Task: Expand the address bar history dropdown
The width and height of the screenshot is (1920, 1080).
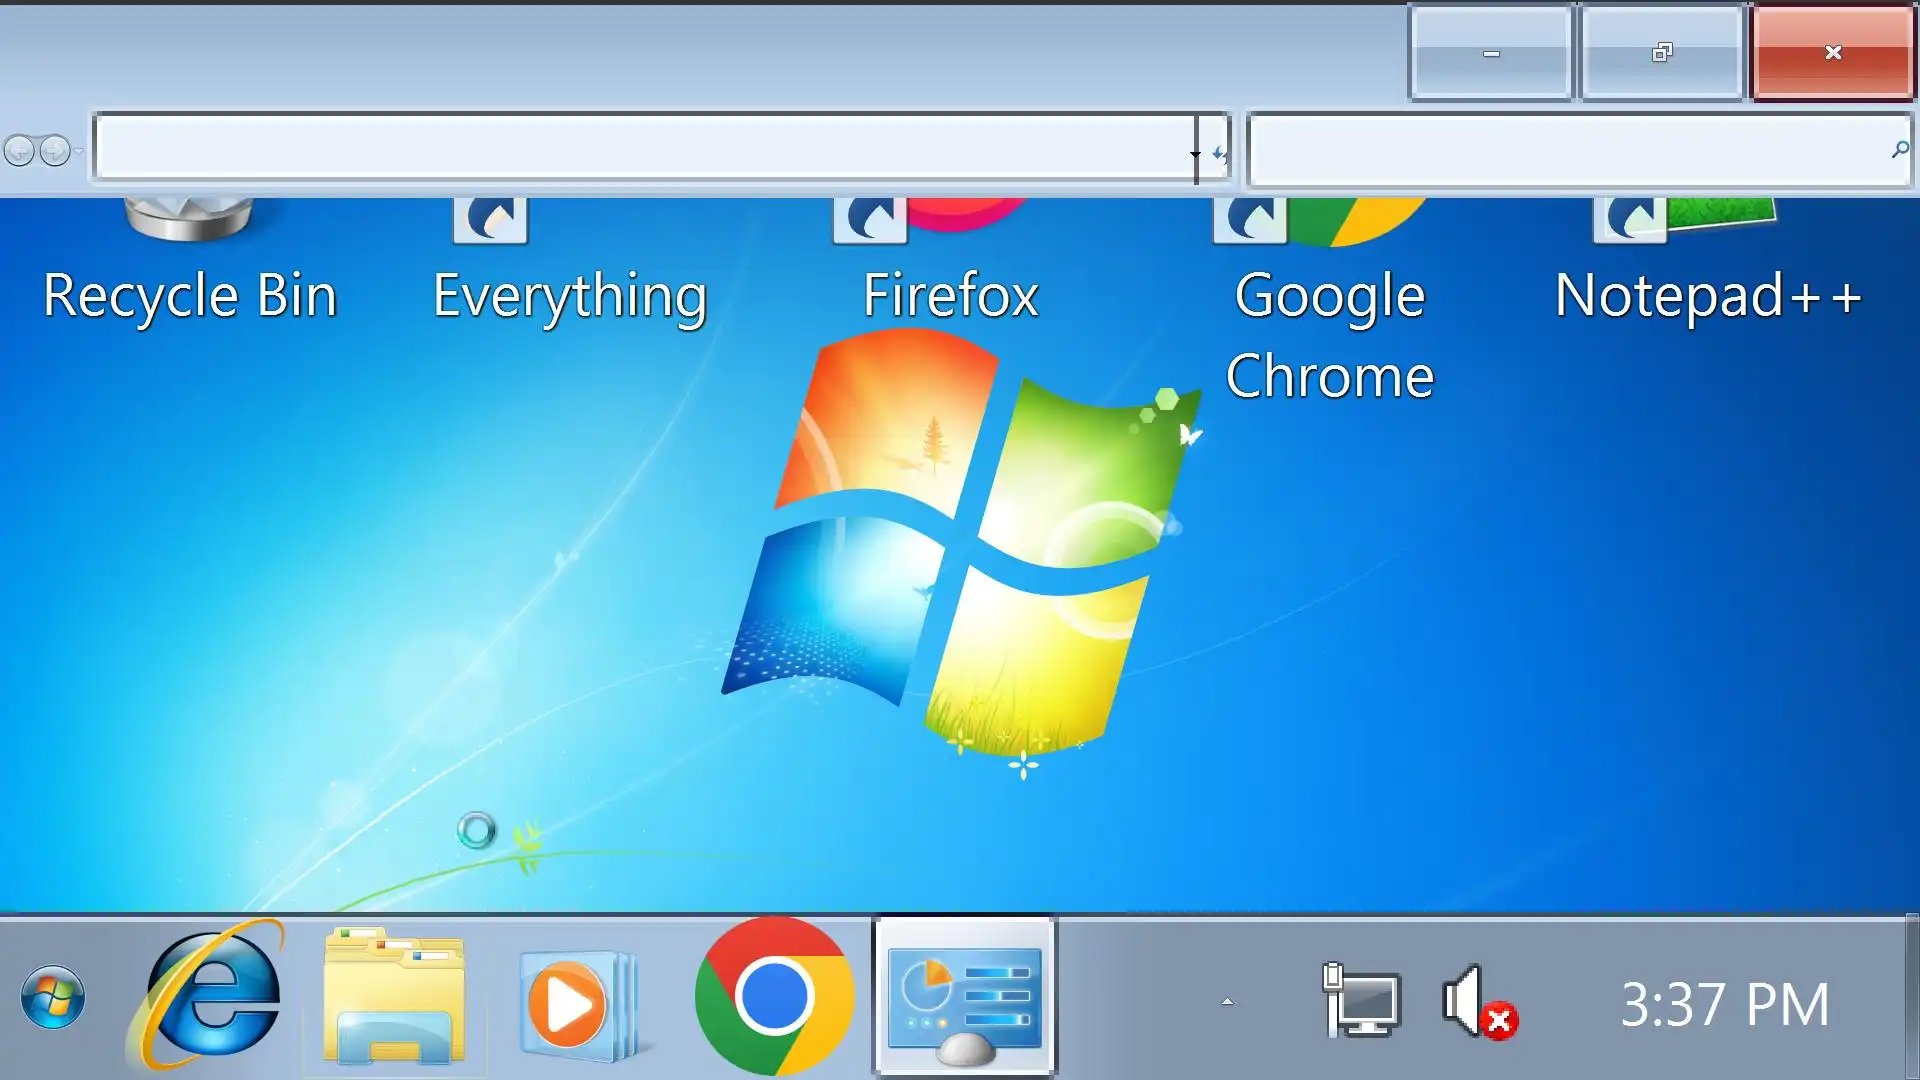Action: [x=1195, y=154]
